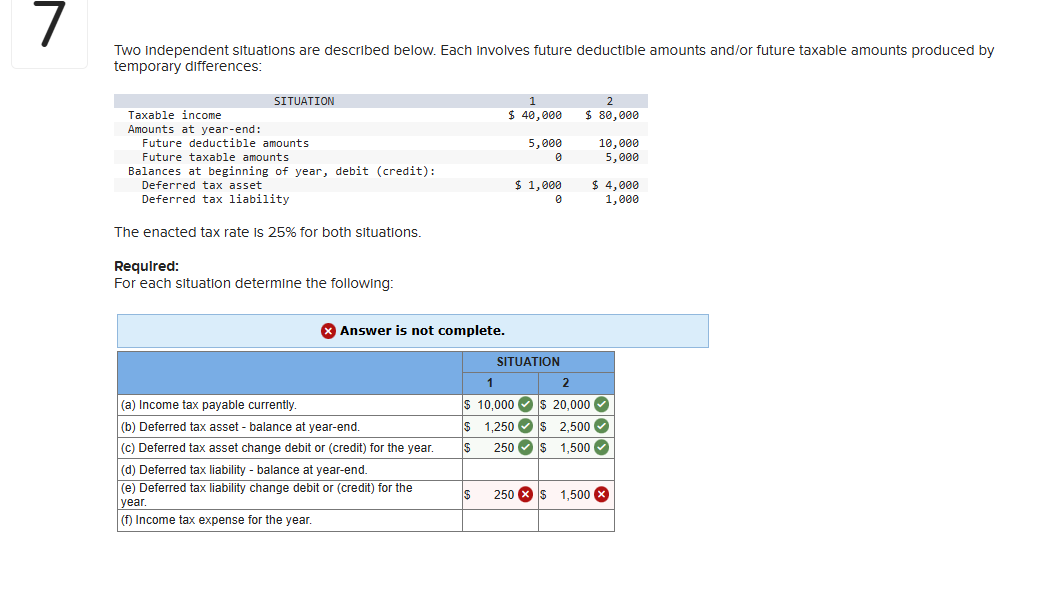Click column header 1 in answer table
The height and width of the screenshot is (606, 1047).
[x=488, y=382]
